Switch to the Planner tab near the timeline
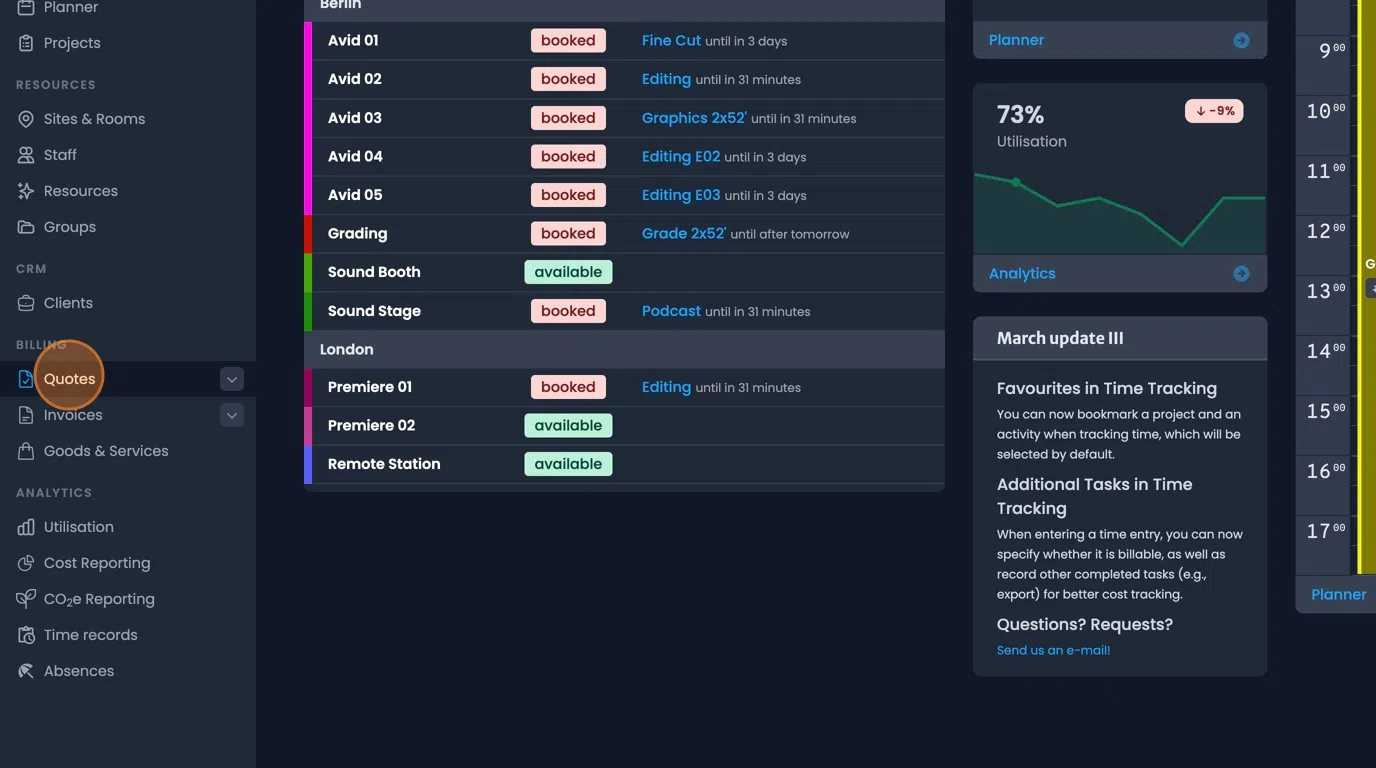The image size is (1376, 768). 1337,593
